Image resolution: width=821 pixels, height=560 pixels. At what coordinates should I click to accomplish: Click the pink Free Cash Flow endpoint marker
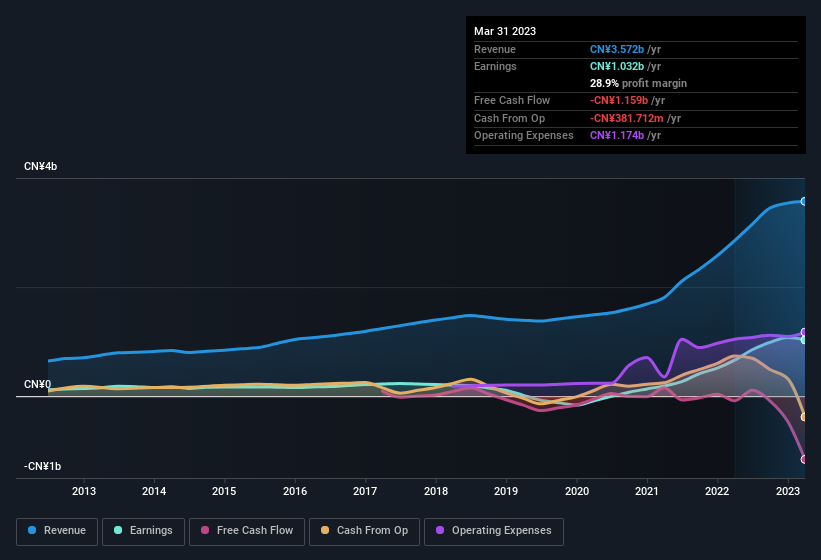[804, 460]
